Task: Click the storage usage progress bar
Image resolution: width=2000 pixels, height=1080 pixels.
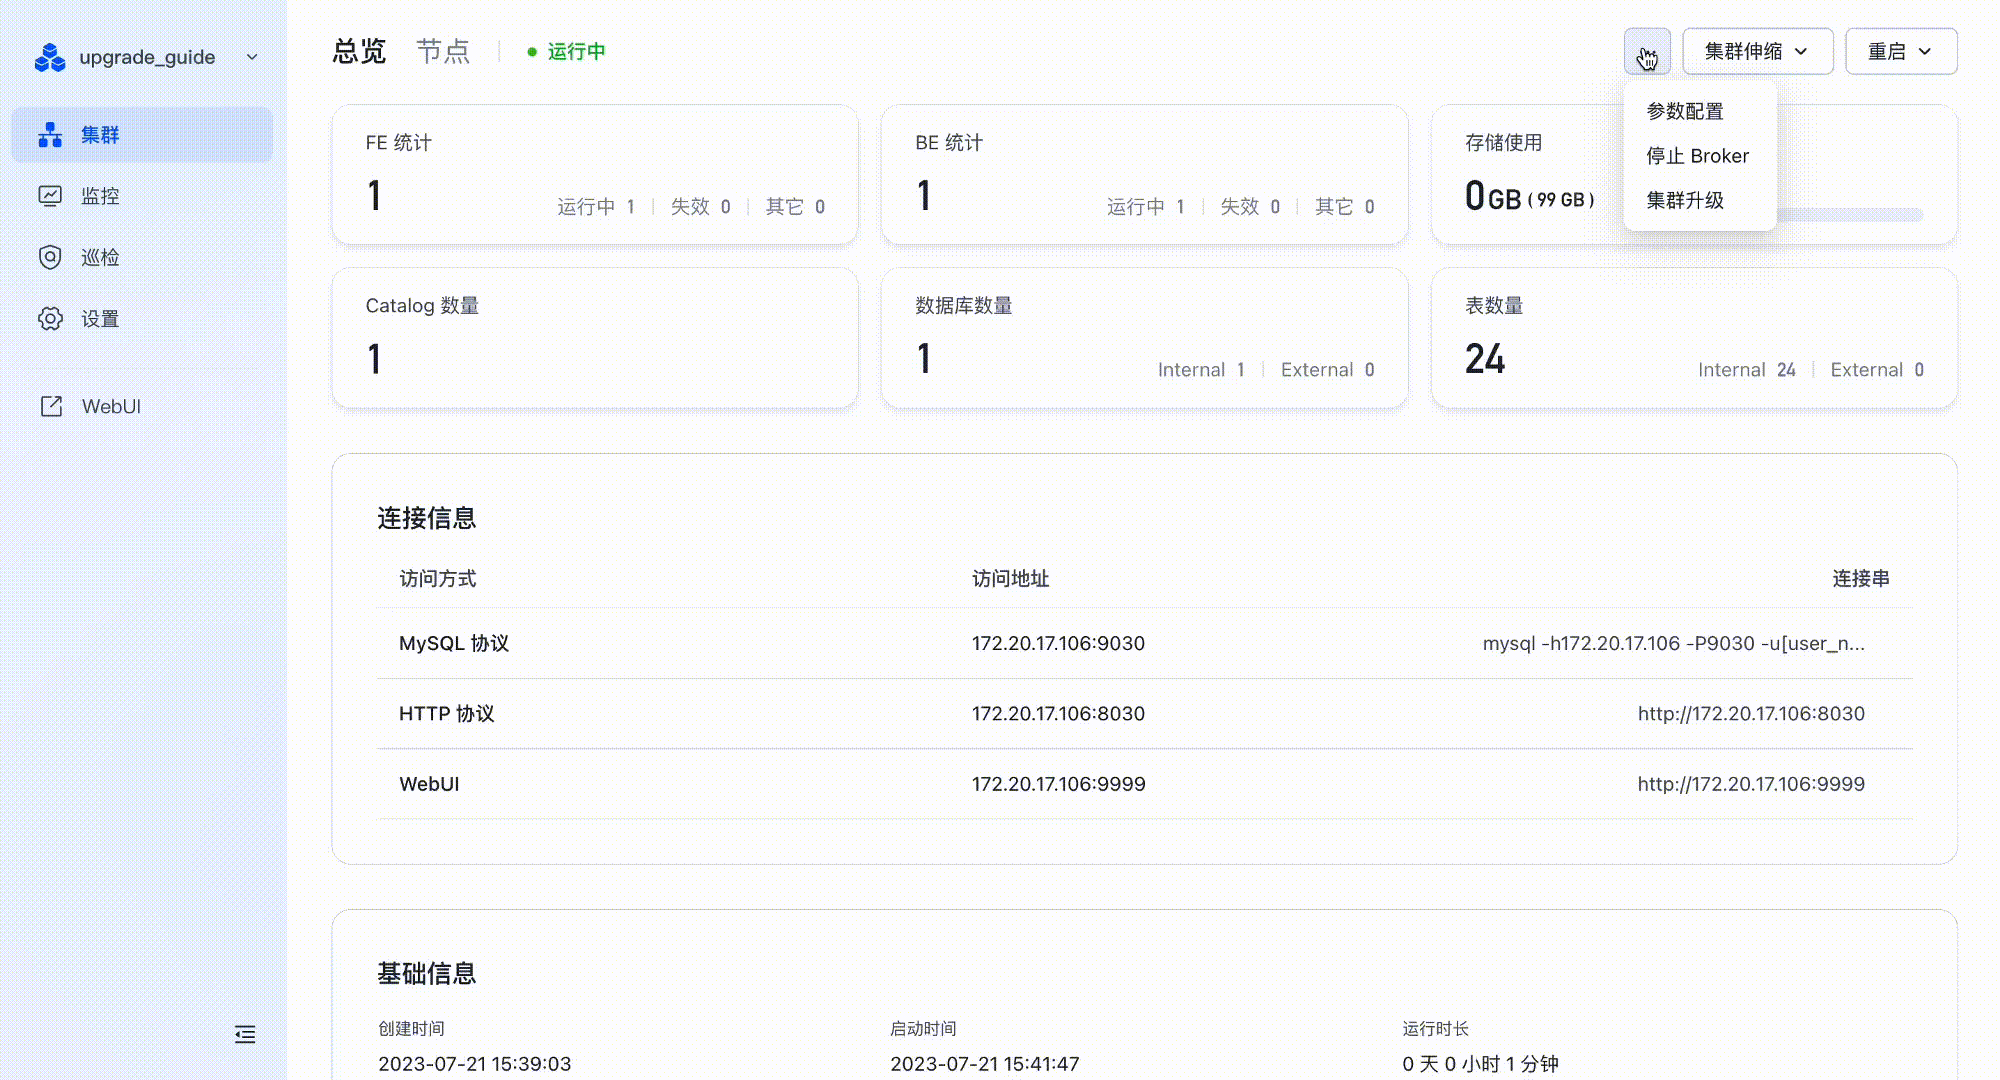Action: click(x=1850, y=215)
